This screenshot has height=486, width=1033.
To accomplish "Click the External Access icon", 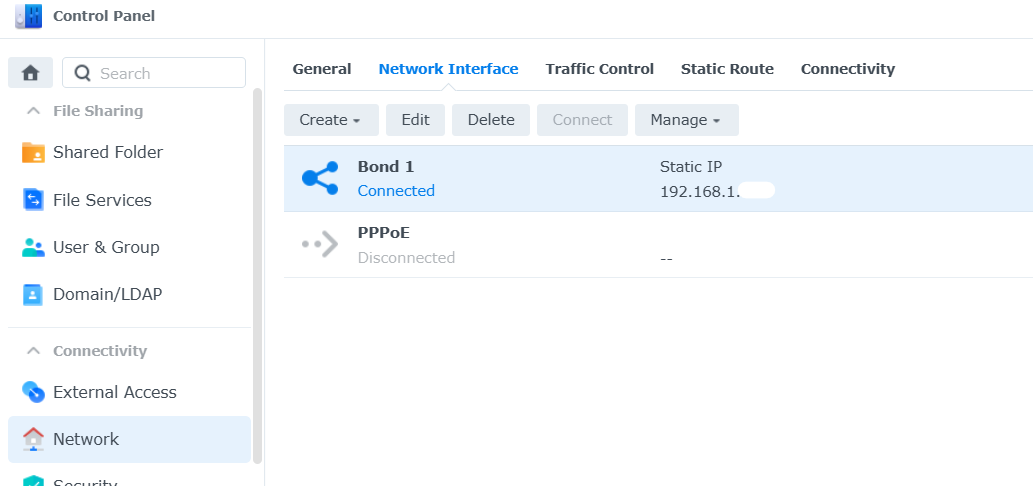I will point(33,392).
